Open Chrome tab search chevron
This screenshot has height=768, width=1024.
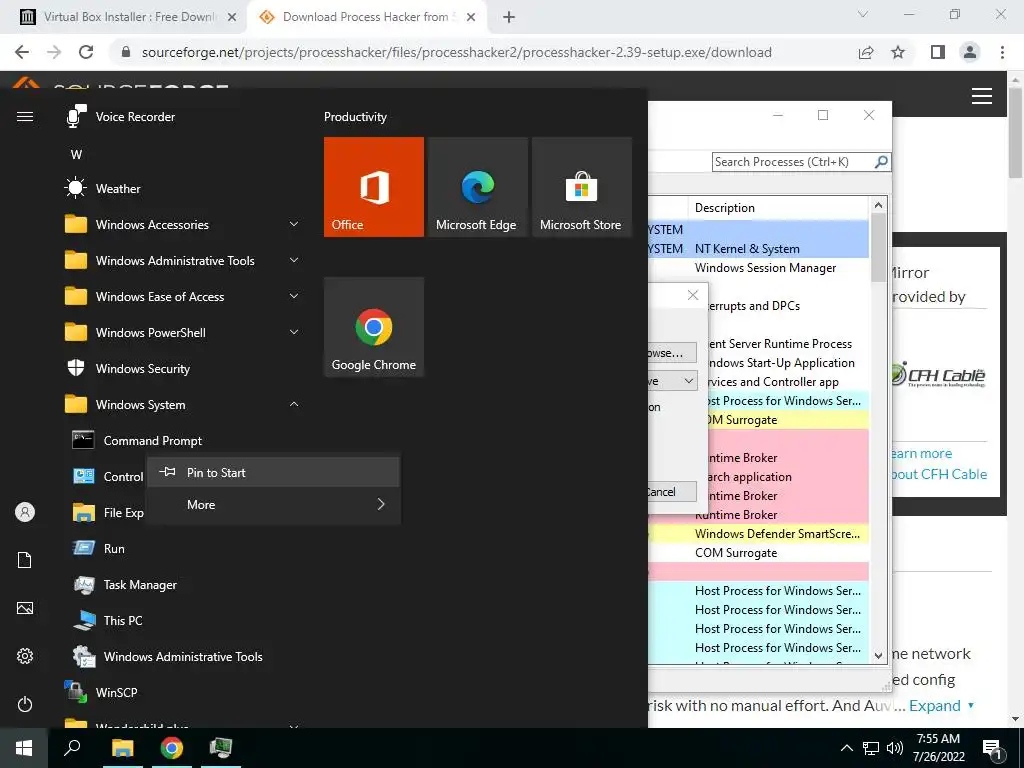(x=863, y=14)
